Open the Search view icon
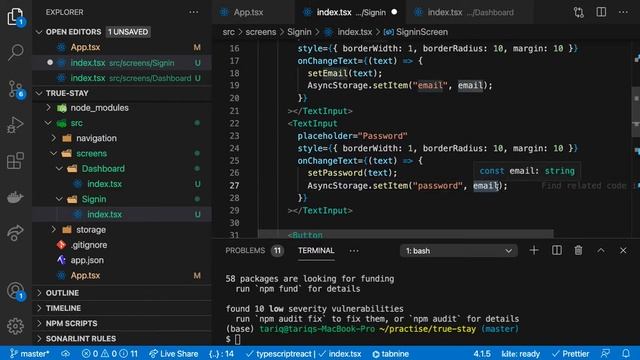Viewport: 640px width, 360px height. click(16, 52)
